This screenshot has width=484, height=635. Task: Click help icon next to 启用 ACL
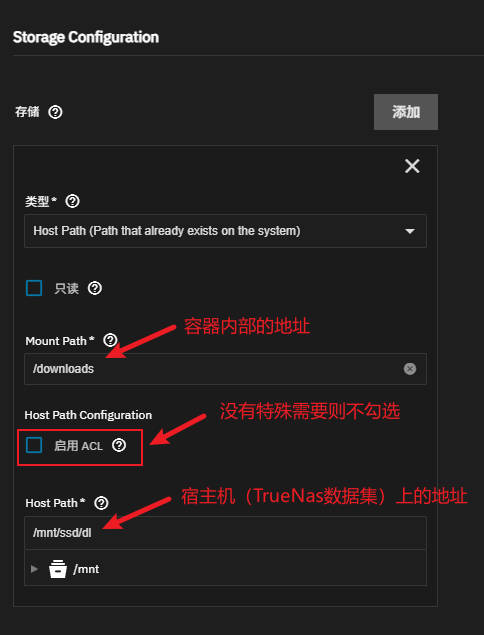coord(119,445)
